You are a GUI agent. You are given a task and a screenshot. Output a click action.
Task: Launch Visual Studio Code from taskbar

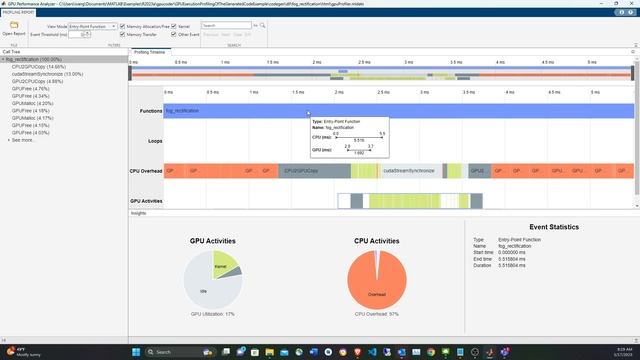pos(372,352)
